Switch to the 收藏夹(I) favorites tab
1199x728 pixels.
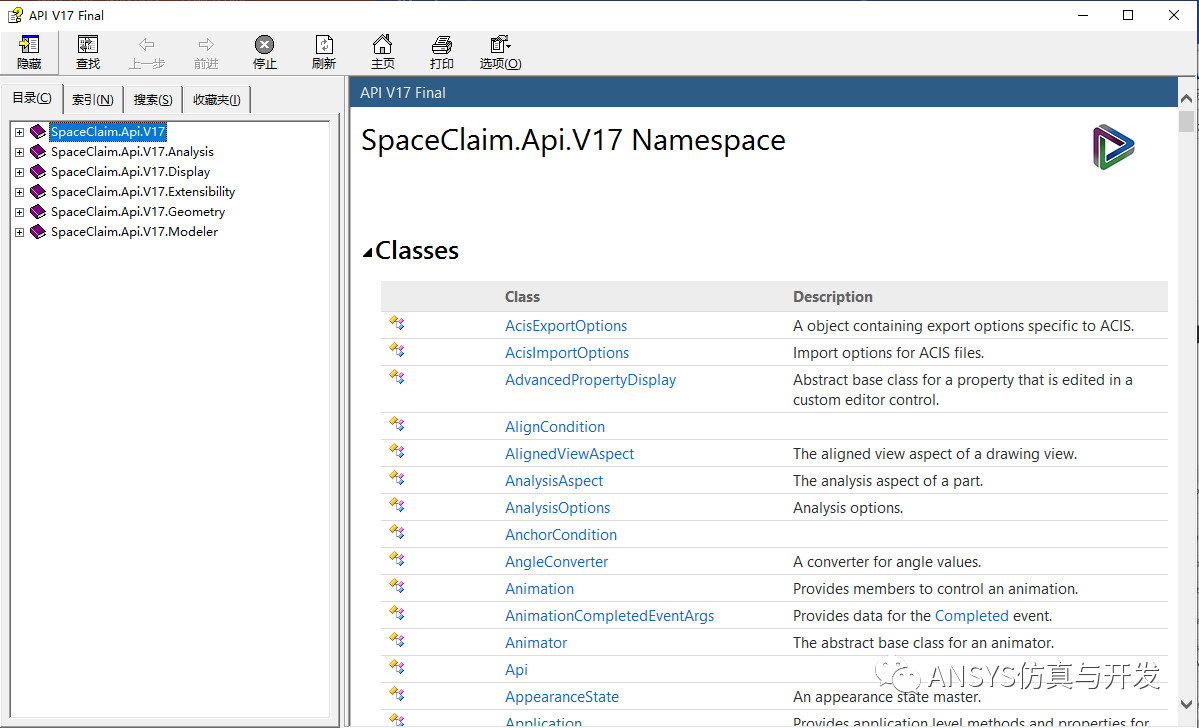[x=216, y=99]
